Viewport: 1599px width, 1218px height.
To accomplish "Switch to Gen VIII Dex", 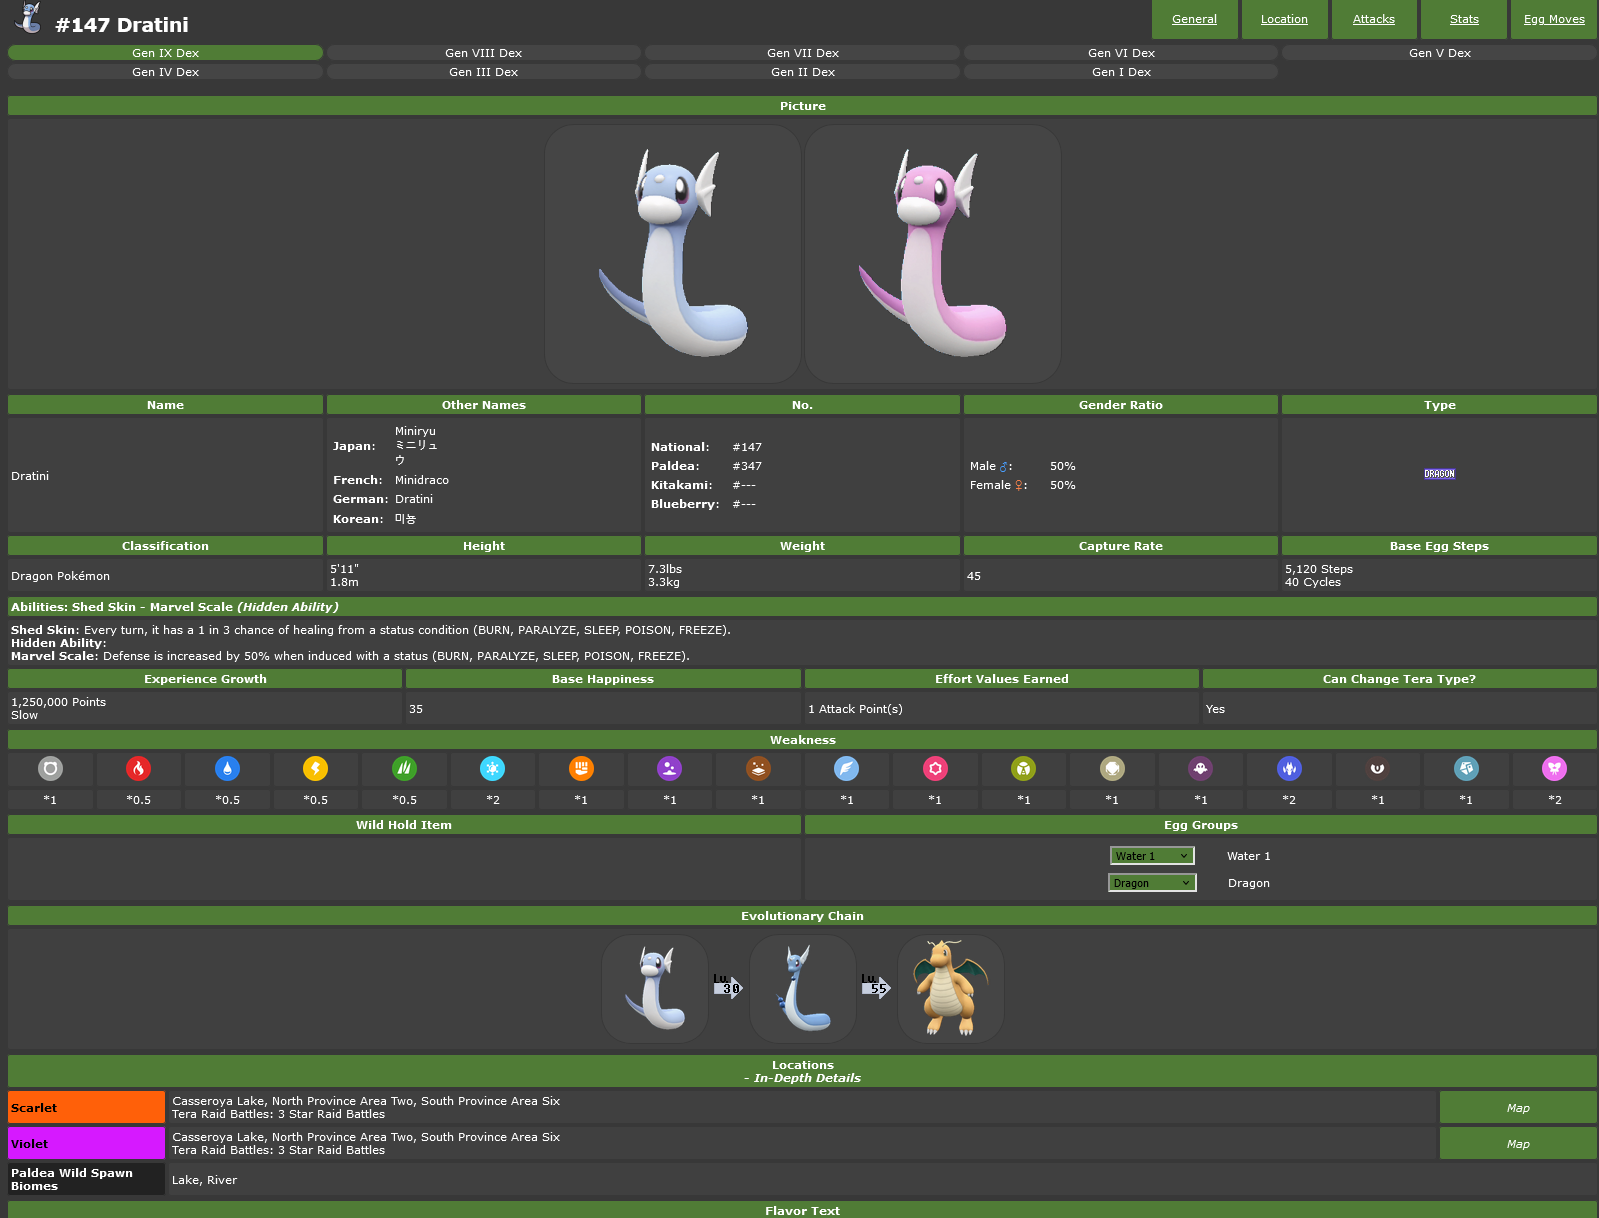I will (484, 53).
